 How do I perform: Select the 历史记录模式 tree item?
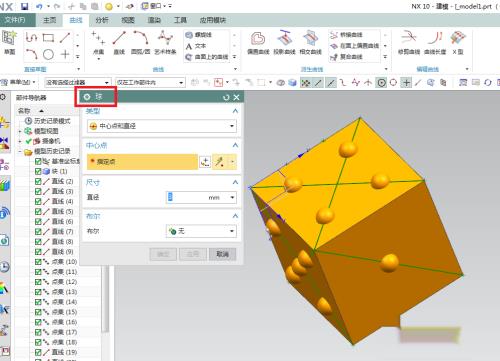48,121
